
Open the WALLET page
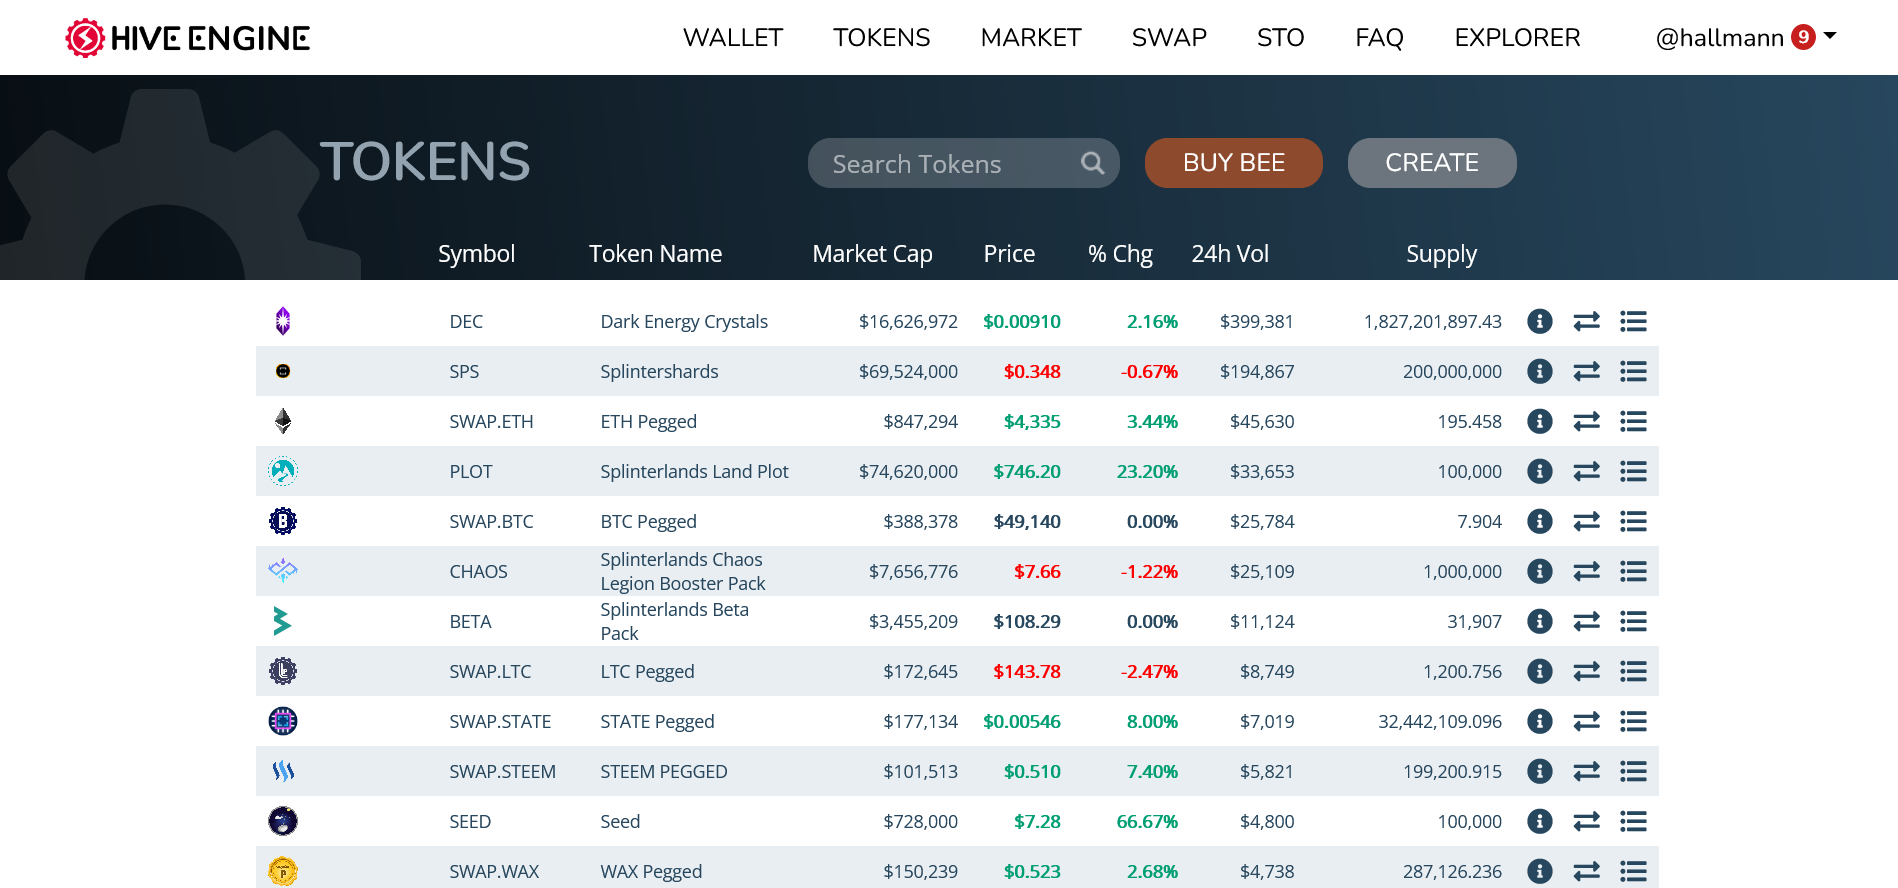tap(733, 38)
